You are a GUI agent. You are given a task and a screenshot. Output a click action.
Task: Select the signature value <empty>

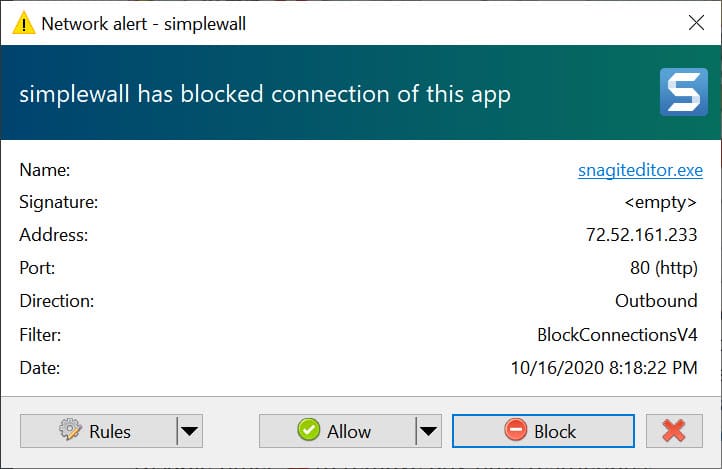pyautogui.click(x=660, y=203)
